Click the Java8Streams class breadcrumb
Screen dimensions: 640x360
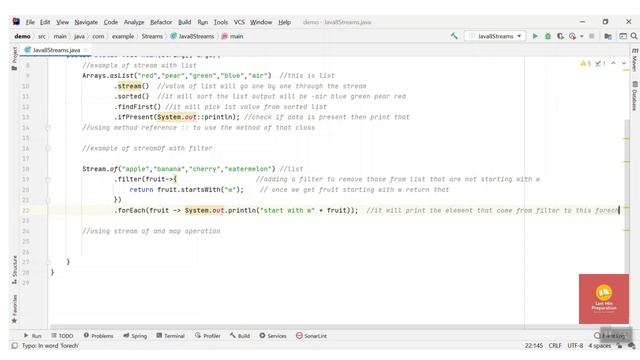click(x=192, y=36)
